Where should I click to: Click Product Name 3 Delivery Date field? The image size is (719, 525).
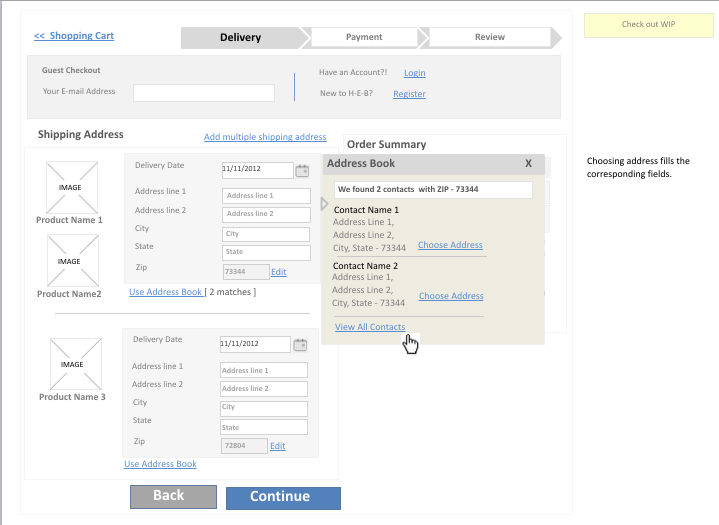255,344
